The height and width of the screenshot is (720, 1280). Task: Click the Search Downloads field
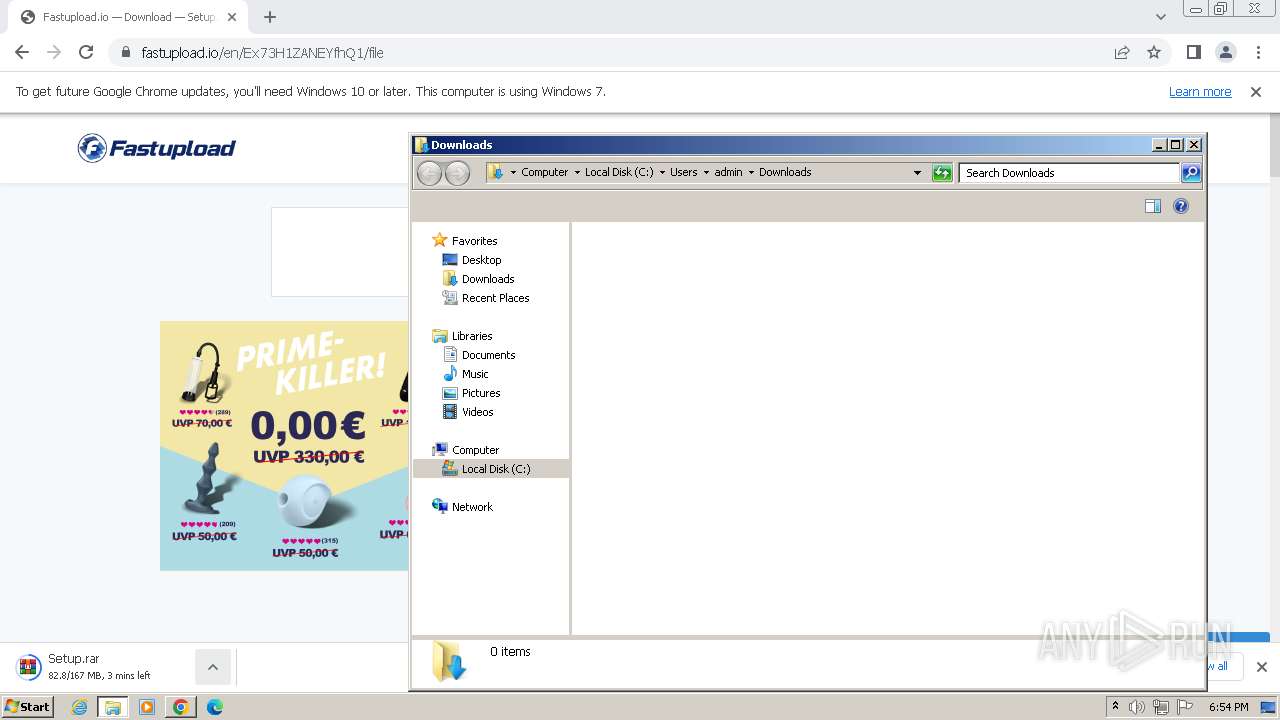point(1069,173)
